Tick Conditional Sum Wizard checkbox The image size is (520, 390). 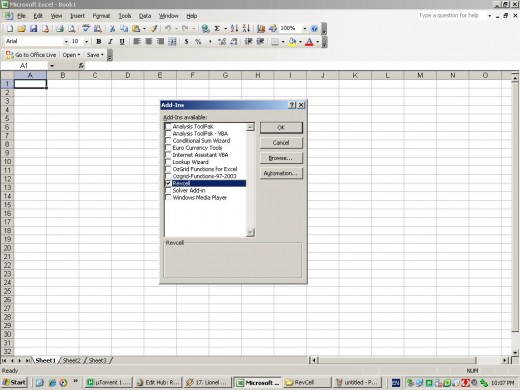[168, 141]
